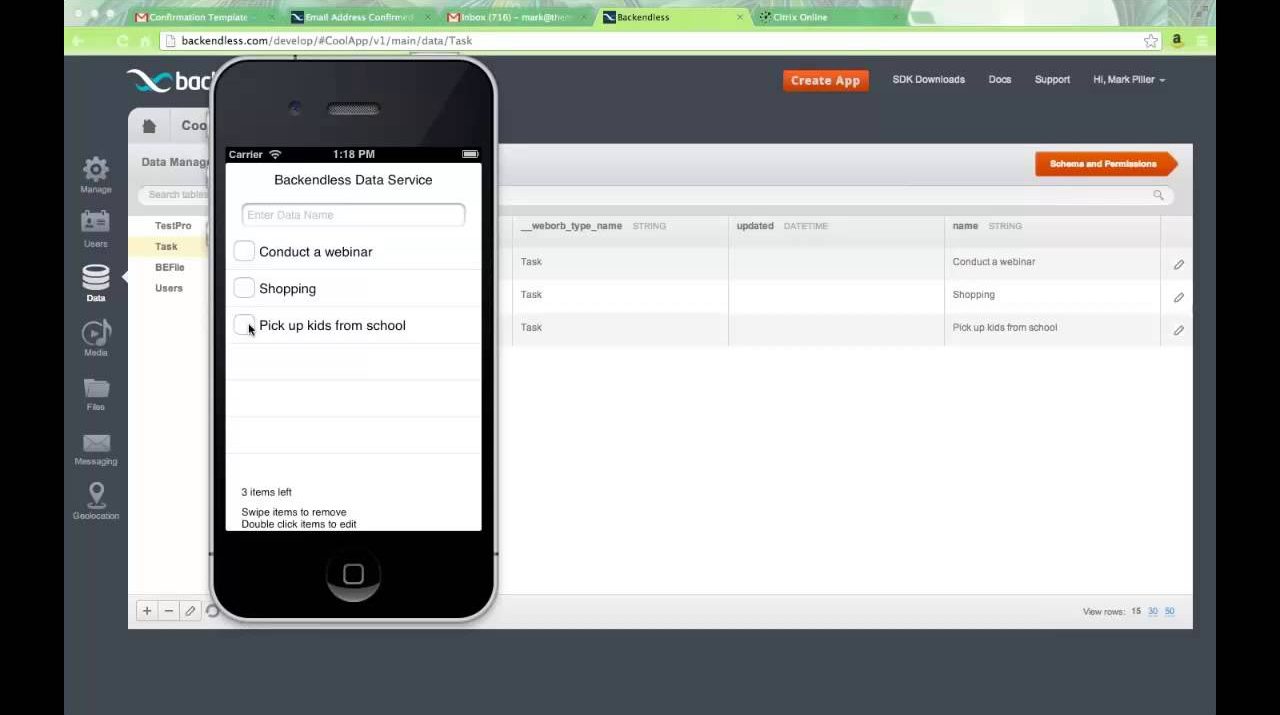Open the Users section icon
Viewport: 1280px width, 715px height.
pyautogui.click(x=96, y=223)
